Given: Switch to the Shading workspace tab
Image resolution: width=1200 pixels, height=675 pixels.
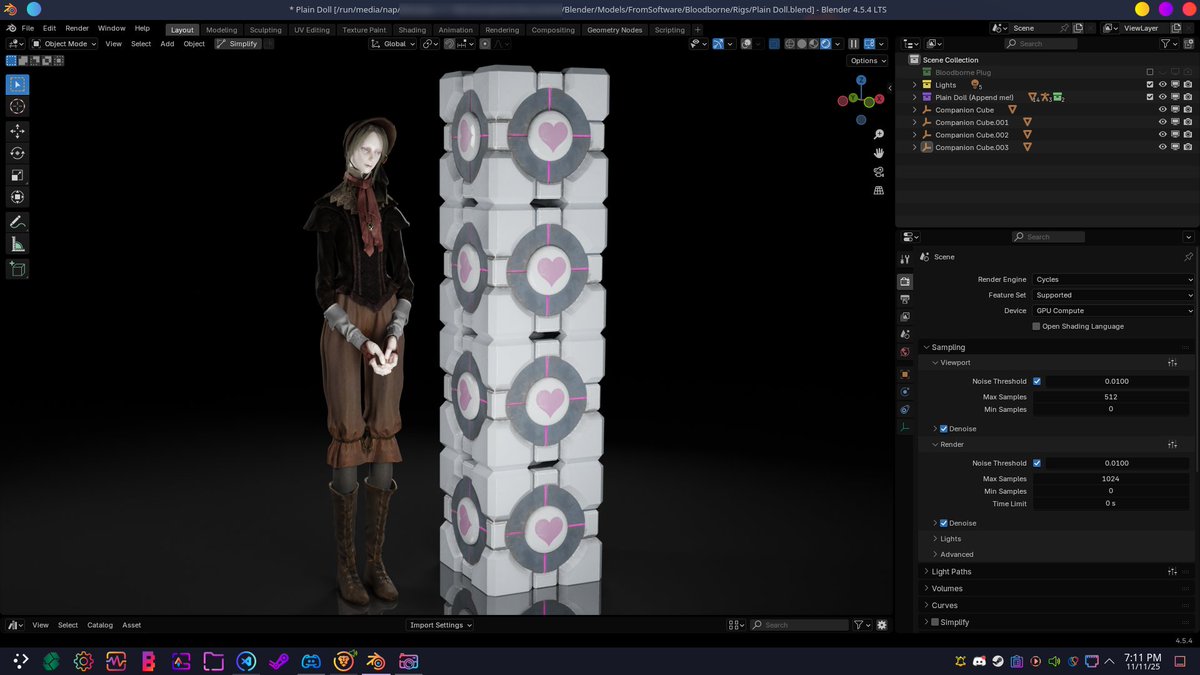Looking at the screenshot, I should [412, 30].
